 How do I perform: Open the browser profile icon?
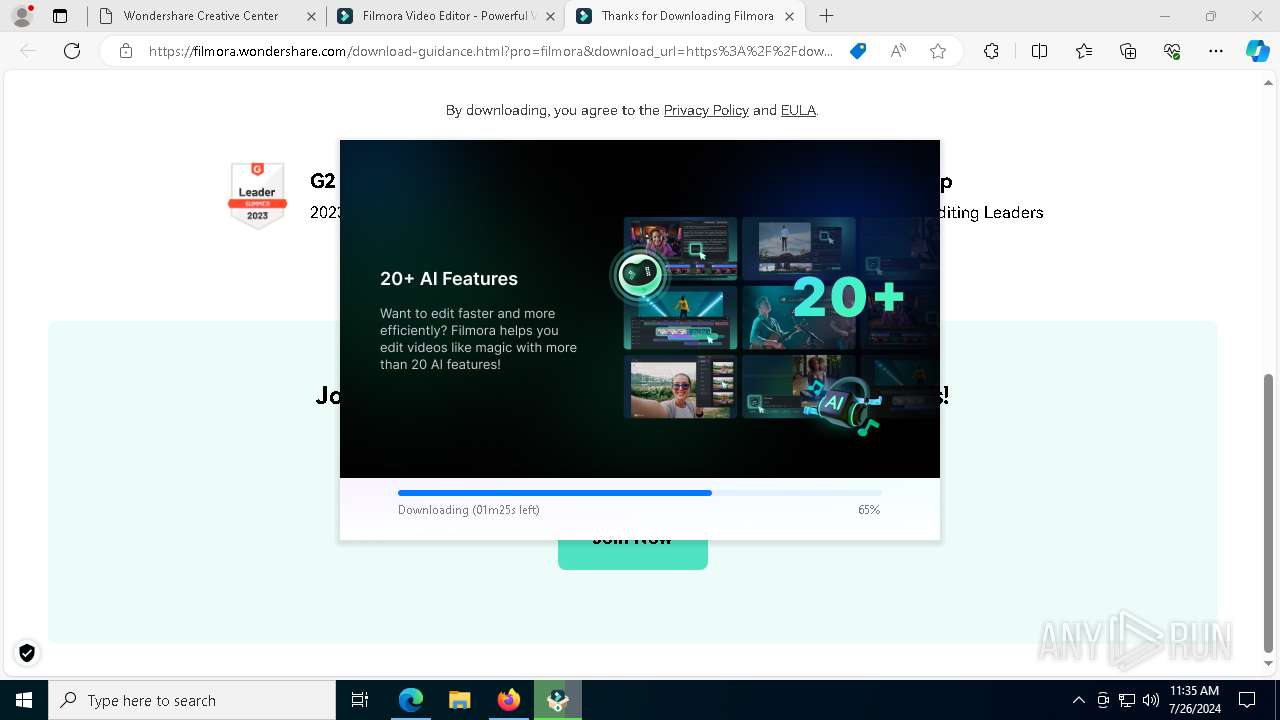(22, 16)
